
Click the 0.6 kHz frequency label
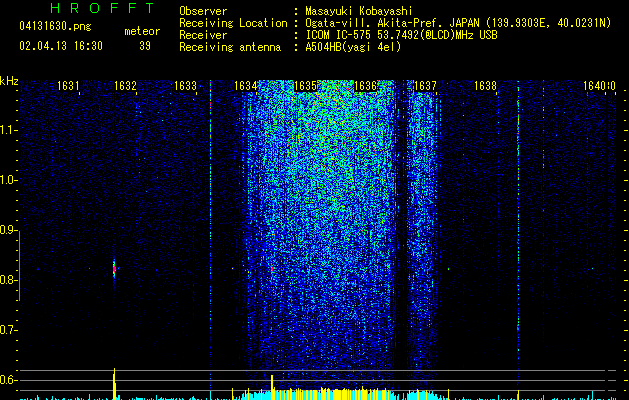8,380
